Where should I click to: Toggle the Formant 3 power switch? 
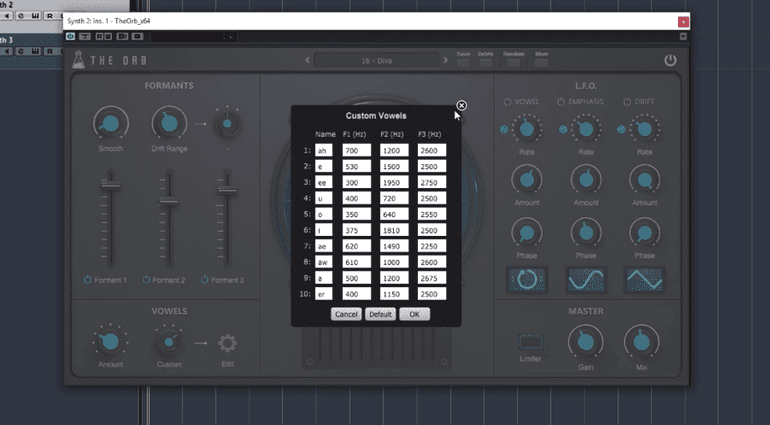[205, 279]
